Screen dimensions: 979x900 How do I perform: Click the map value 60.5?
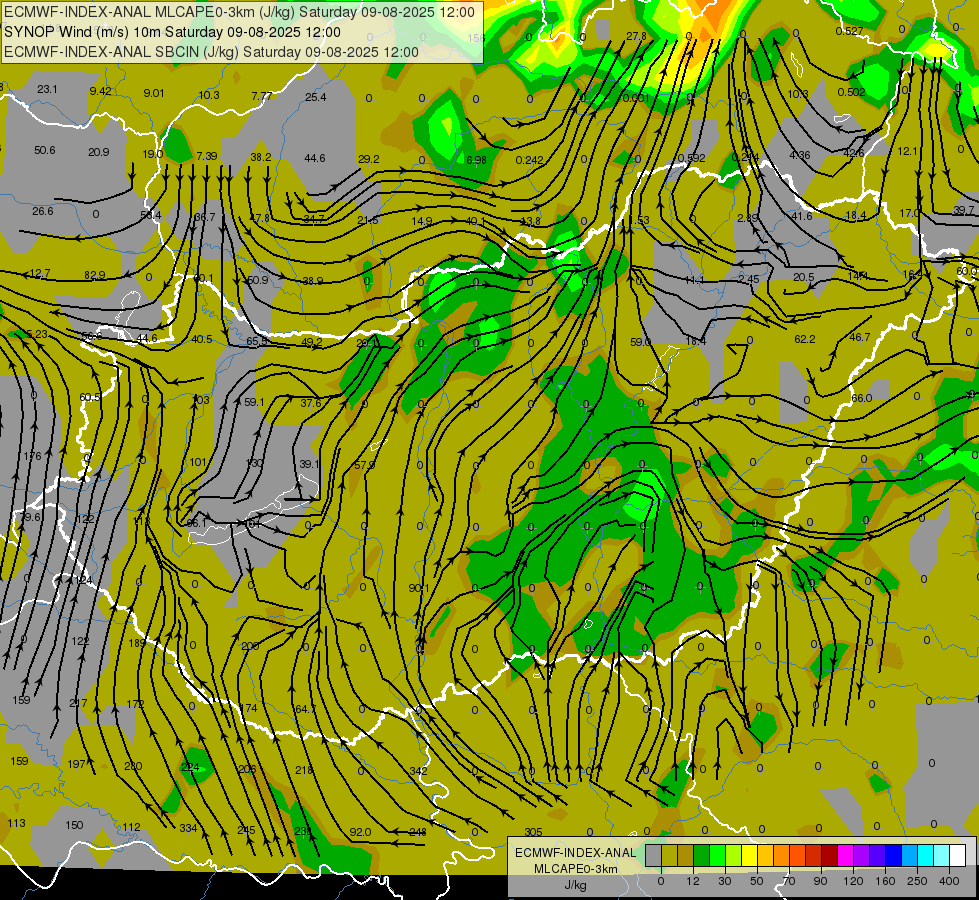[x=90, y=397]
